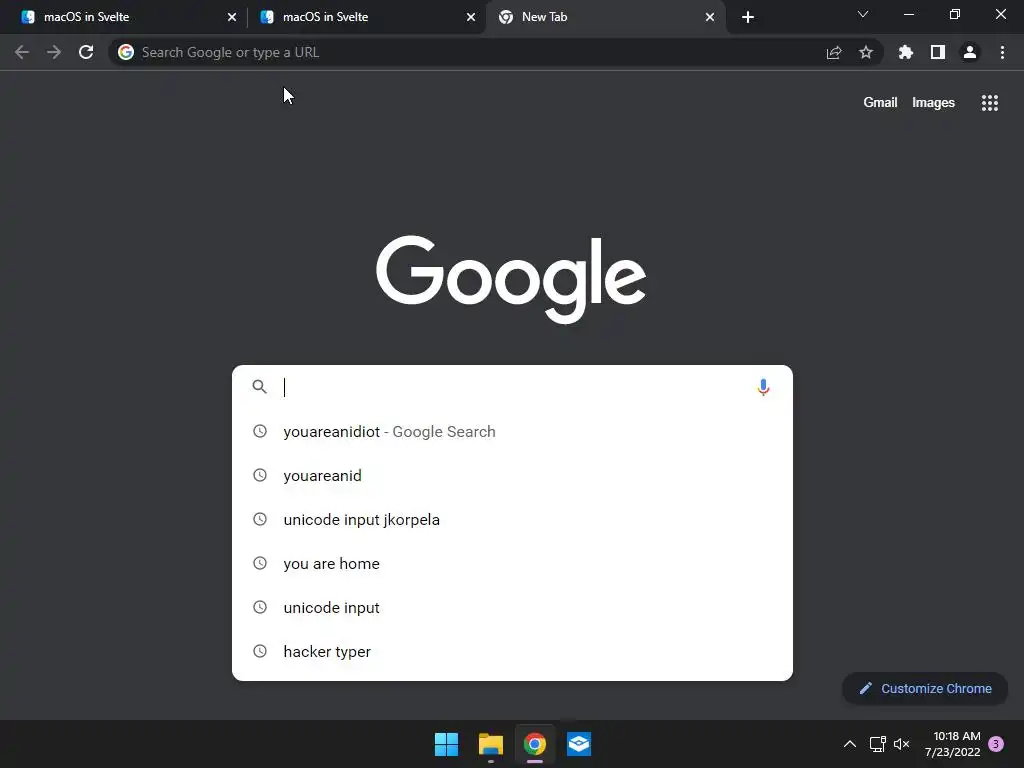The image size is (1024, 768).
Task: Open the blue box app in taskbar
Action: 579,744
